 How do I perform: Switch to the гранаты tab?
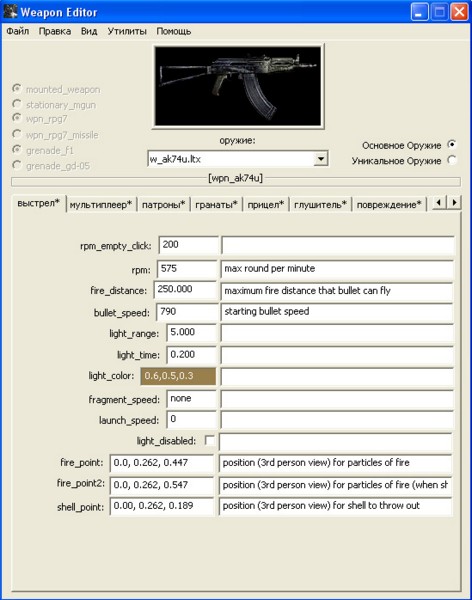pos(216,205)
